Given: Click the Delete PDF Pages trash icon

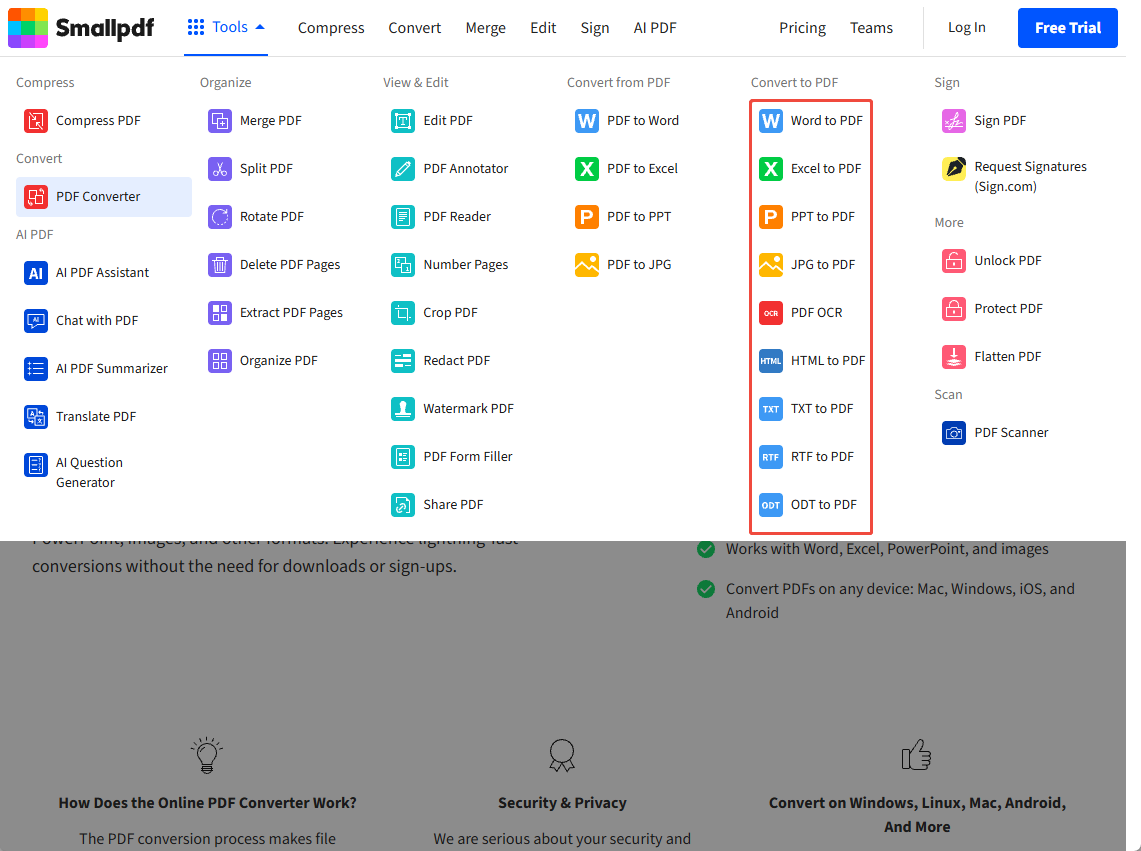Looking at the screenshot, I should pos(220,265).
